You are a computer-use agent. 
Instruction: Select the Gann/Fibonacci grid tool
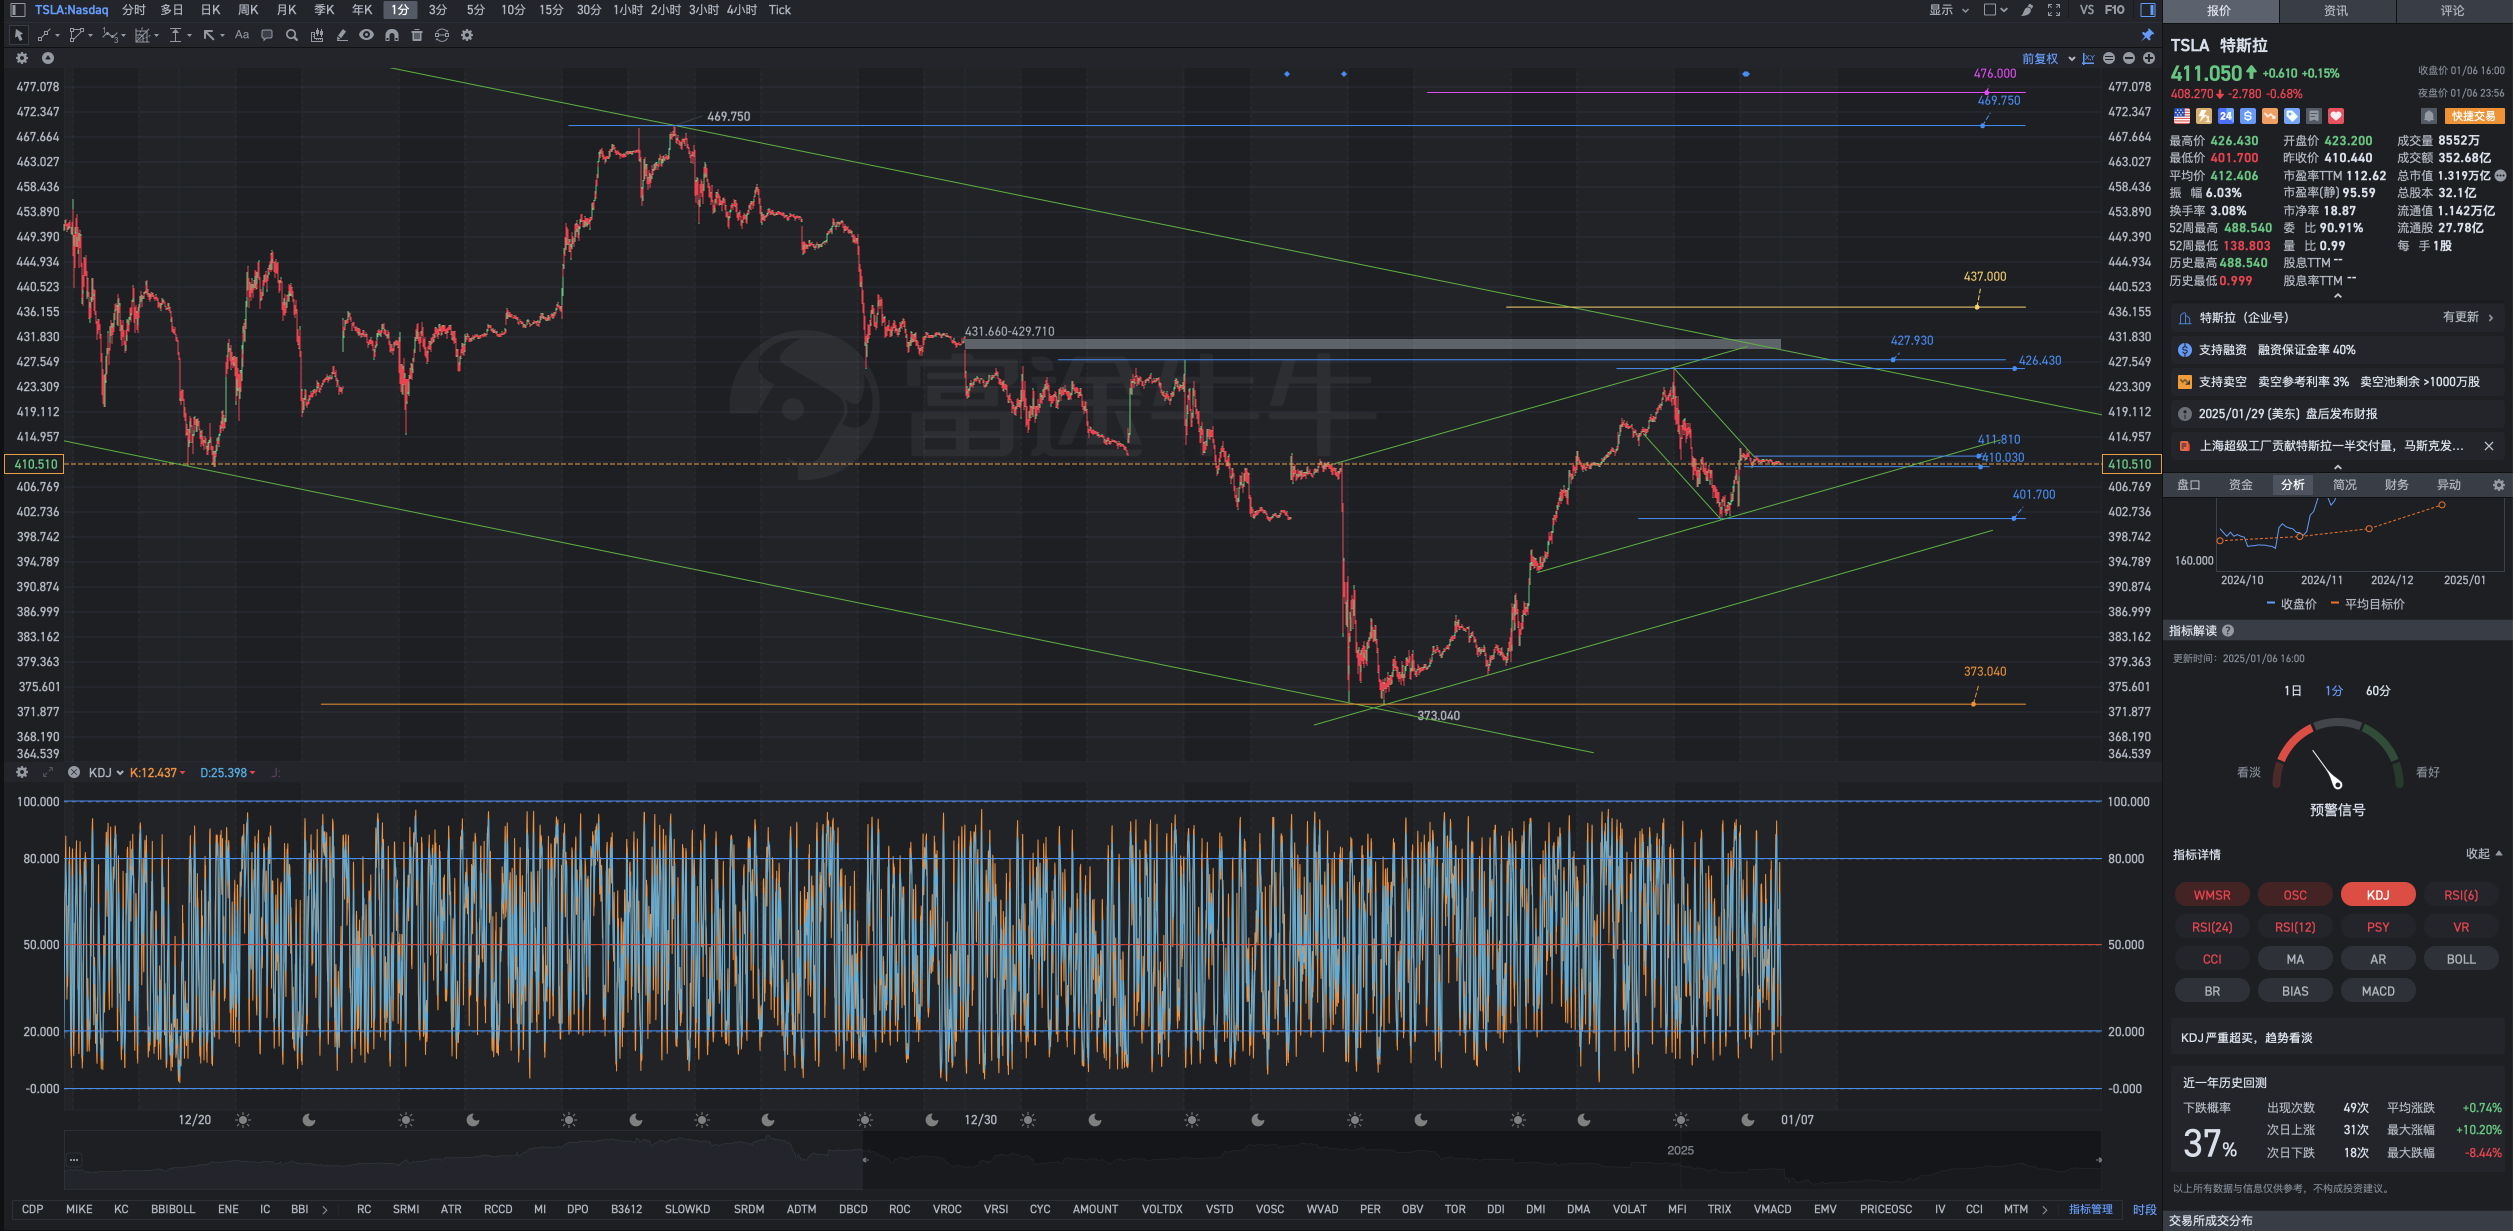click(x=142, y=35)
